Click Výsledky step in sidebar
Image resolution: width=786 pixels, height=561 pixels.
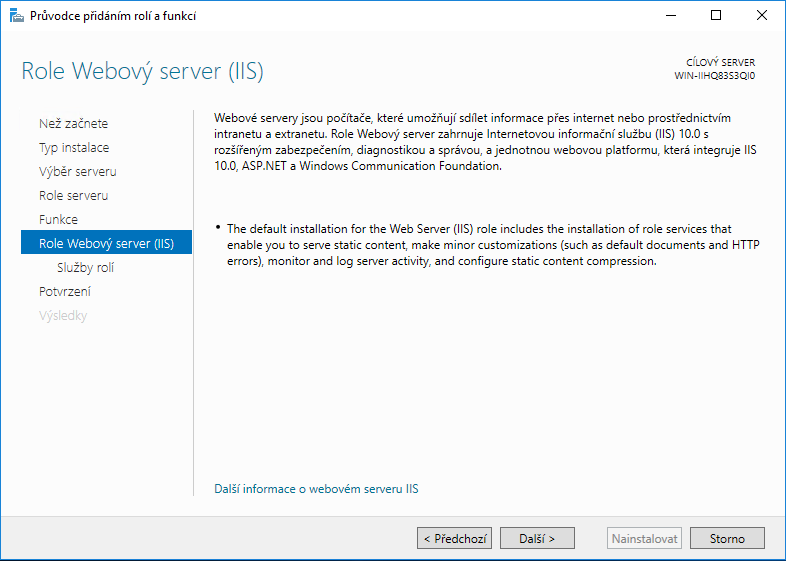click(63, 316)
